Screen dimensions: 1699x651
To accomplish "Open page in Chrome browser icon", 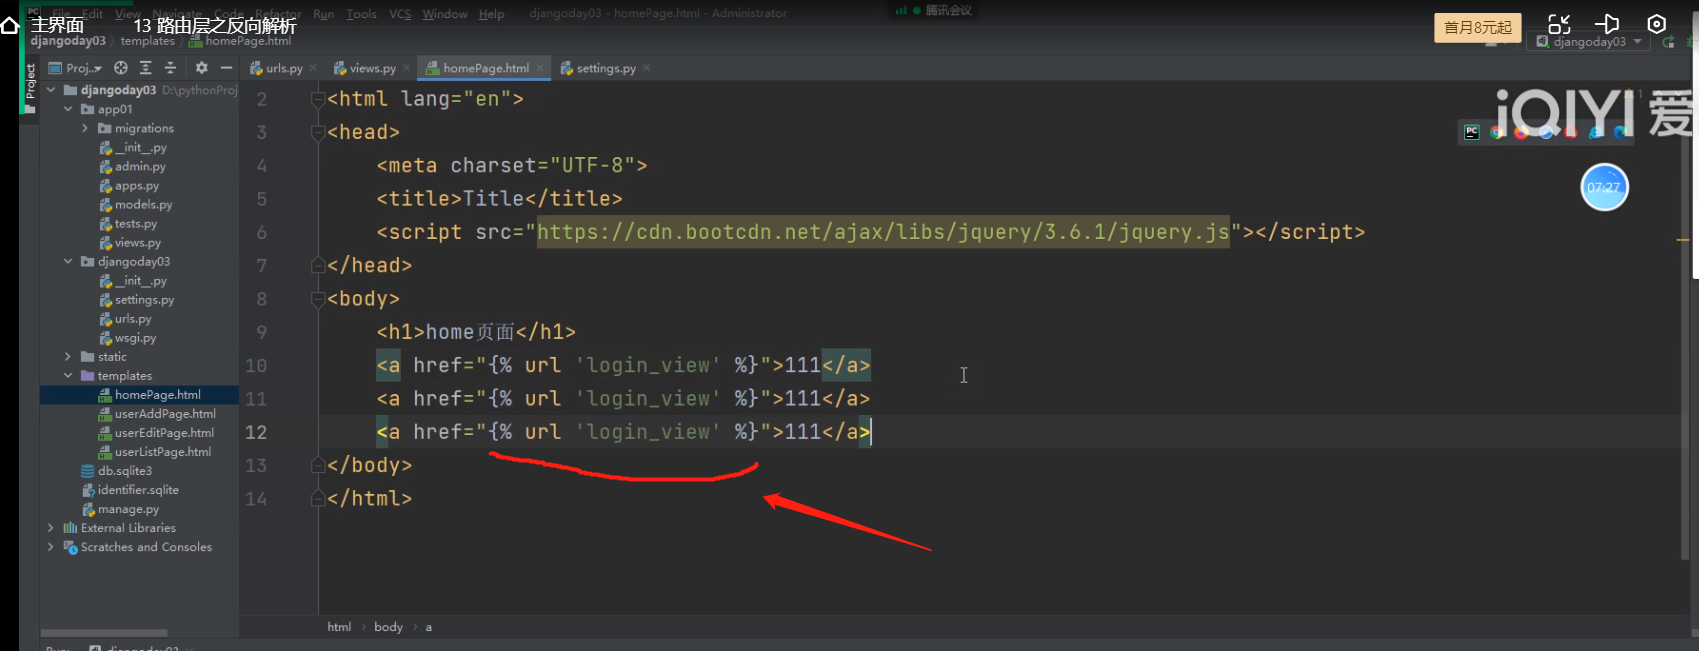I will pos(1497,132).
